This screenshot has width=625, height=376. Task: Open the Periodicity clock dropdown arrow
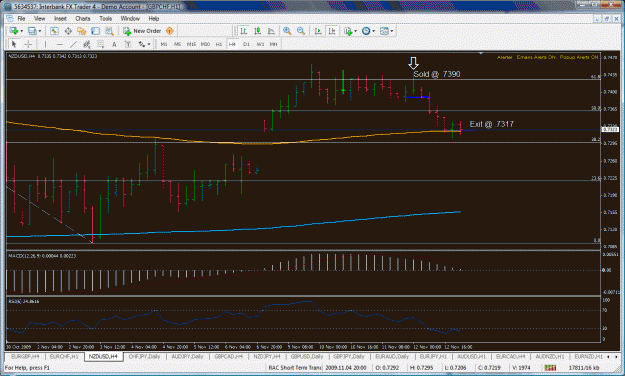[x=373, y=31]
